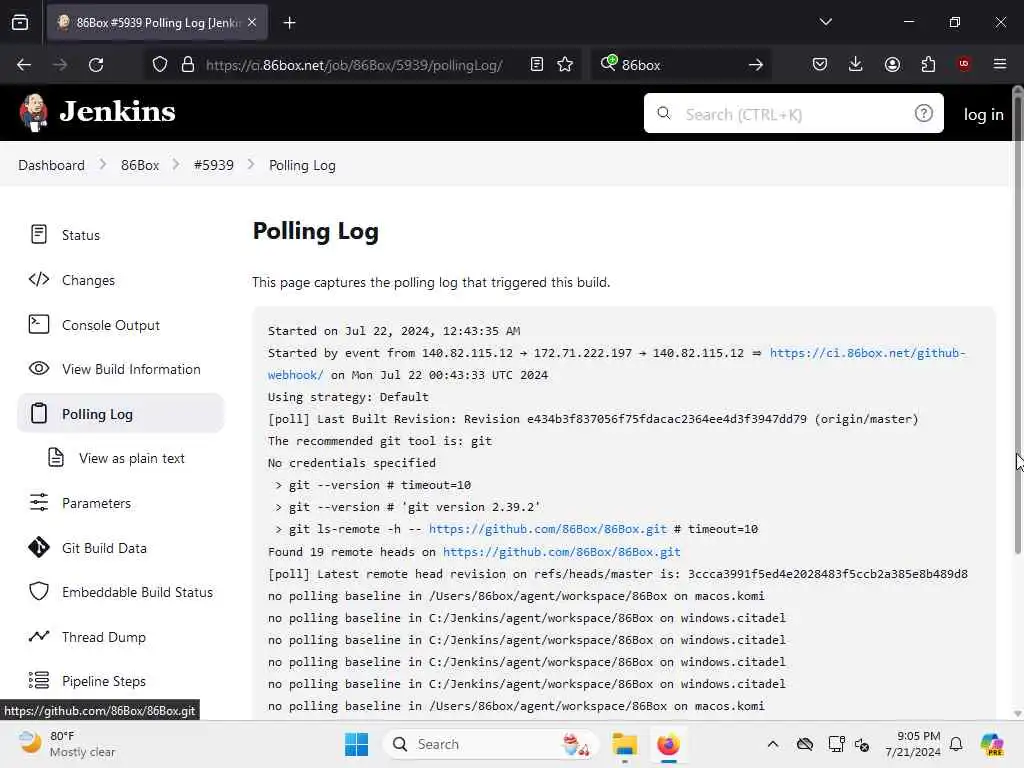Click the Git Build Data diamond icon

click(x=39, y=547)
